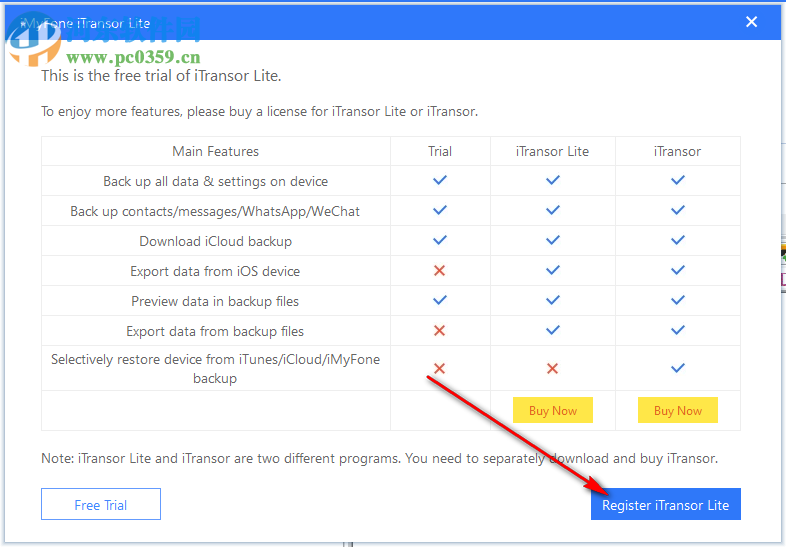This screenshot has width=786, height=547.
Task: Click iTransor Lite checkmark for Export from iOS device
Action: coord(552,270)
